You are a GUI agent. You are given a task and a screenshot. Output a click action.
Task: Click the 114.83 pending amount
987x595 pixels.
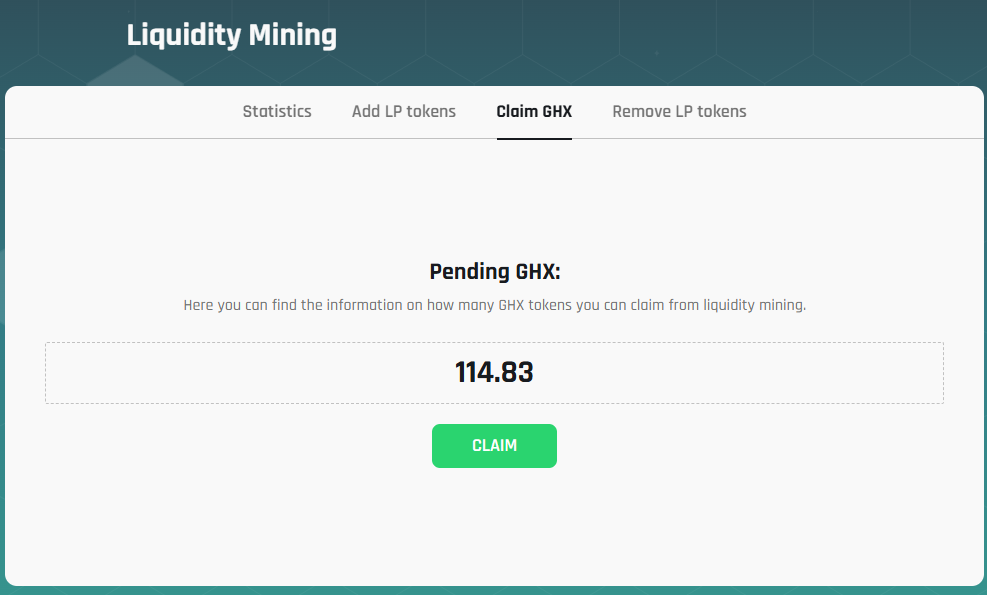tap(494, 372)
